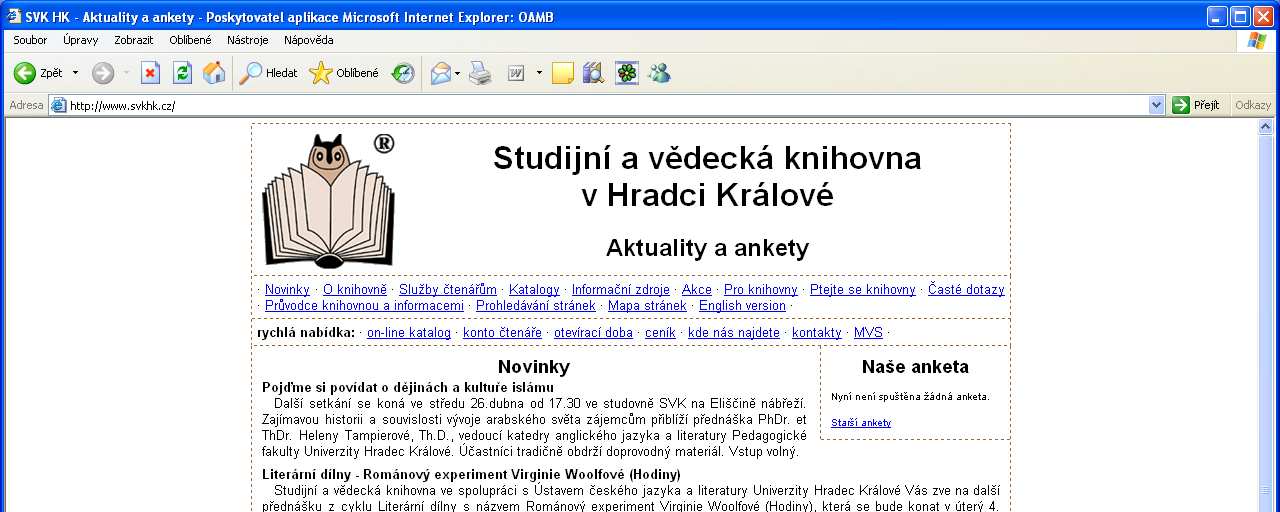1280x512 pixels.
Task: Open the Research books icon
Action: (594, 73)
